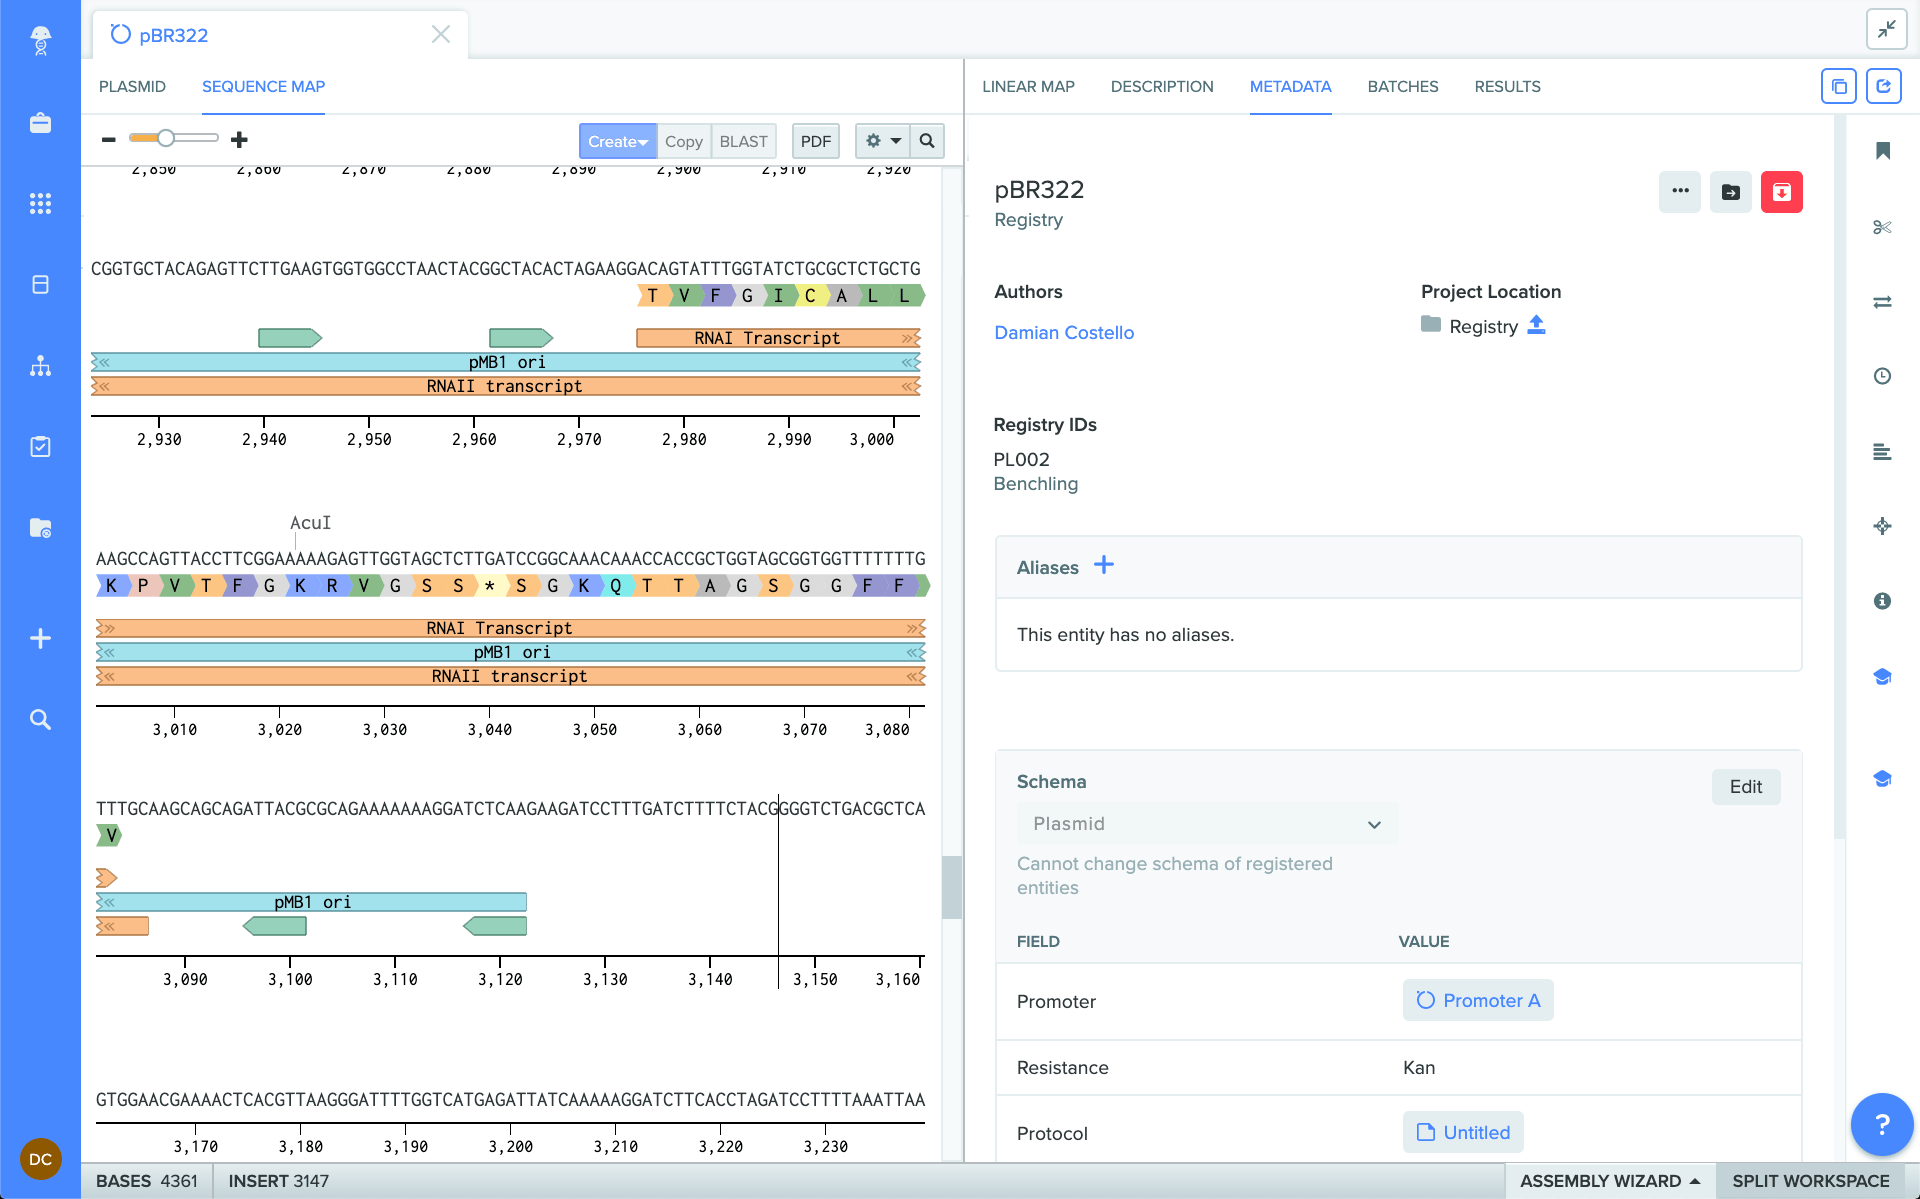Open the alignments lines icon
The image size is (1920, 1199).
coord(1882,452)
